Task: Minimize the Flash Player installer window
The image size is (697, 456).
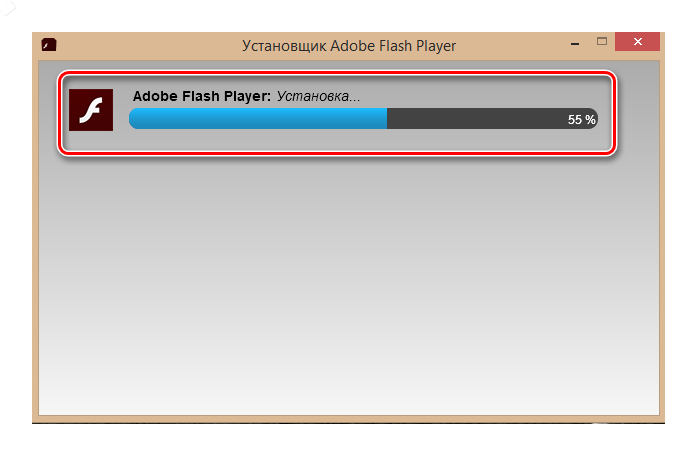Action: coord(575,44)
